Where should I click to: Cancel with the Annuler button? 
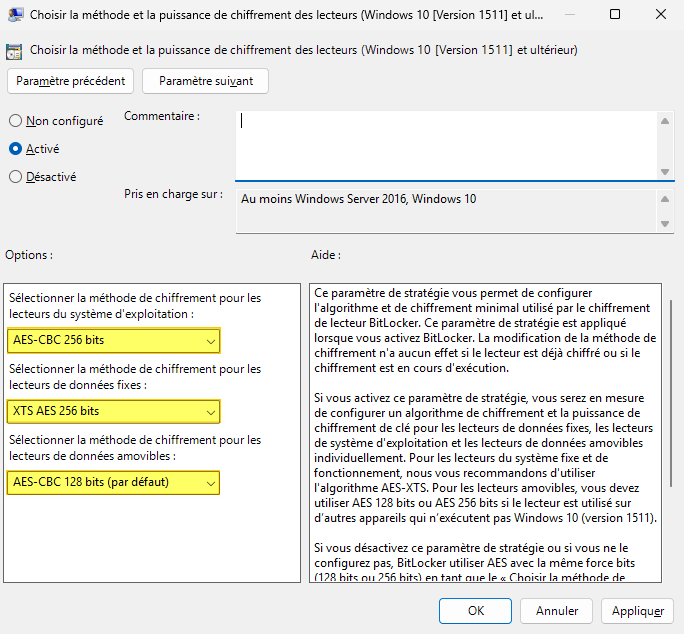point(557,611)
